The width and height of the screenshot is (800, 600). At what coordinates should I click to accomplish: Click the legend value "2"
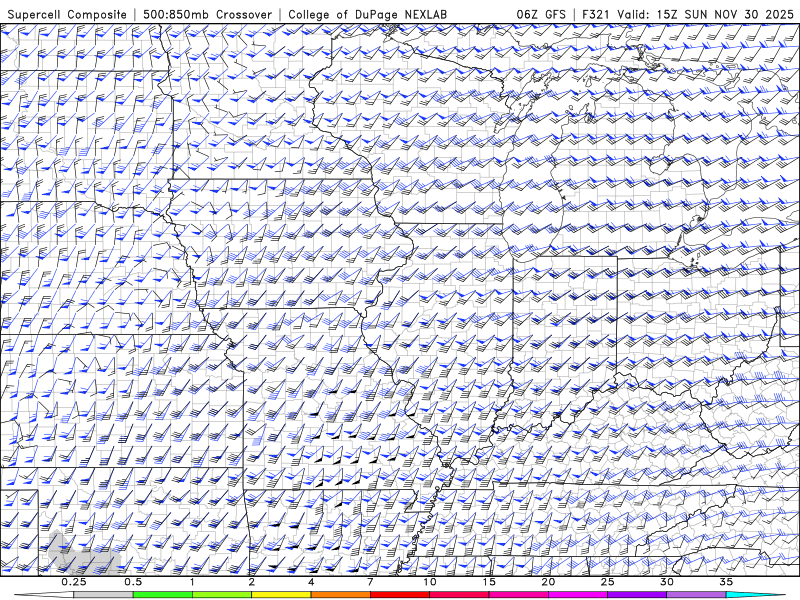click(x=252, y=582)
